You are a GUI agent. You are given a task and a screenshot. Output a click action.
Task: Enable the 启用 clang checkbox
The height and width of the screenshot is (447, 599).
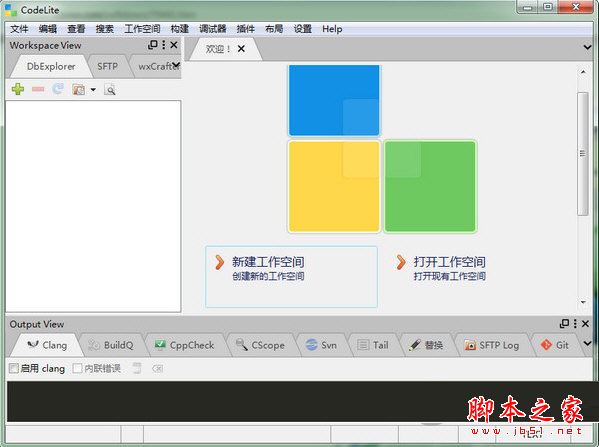coord(14,368)
